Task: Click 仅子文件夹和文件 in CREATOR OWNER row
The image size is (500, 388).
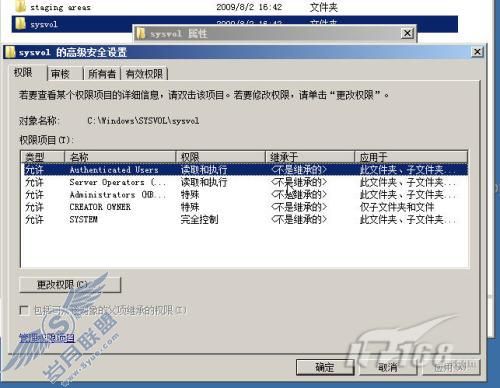Action: pos(397,207)
